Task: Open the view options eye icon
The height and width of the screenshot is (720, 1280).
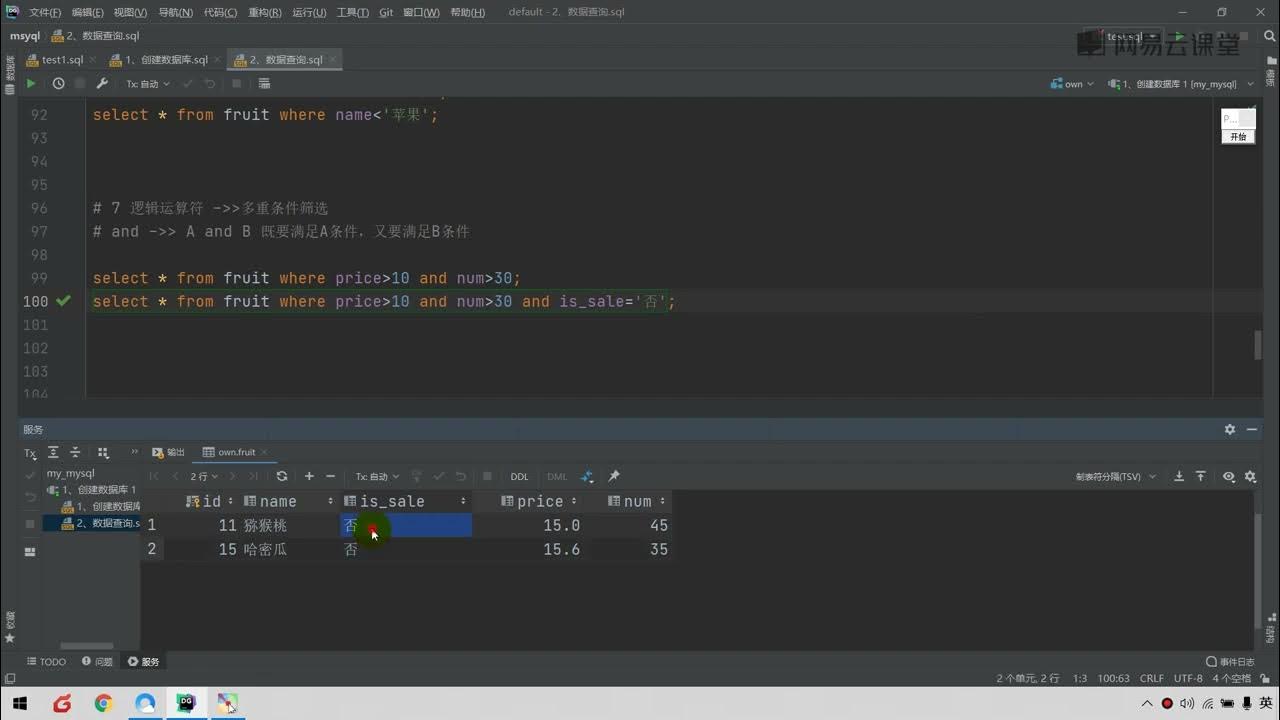Action: click(1229, 477)
